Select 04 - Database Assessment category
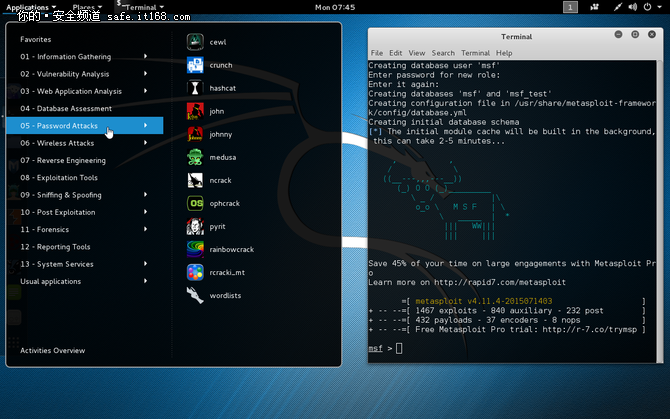670x419 pixels. pos(85,108)
